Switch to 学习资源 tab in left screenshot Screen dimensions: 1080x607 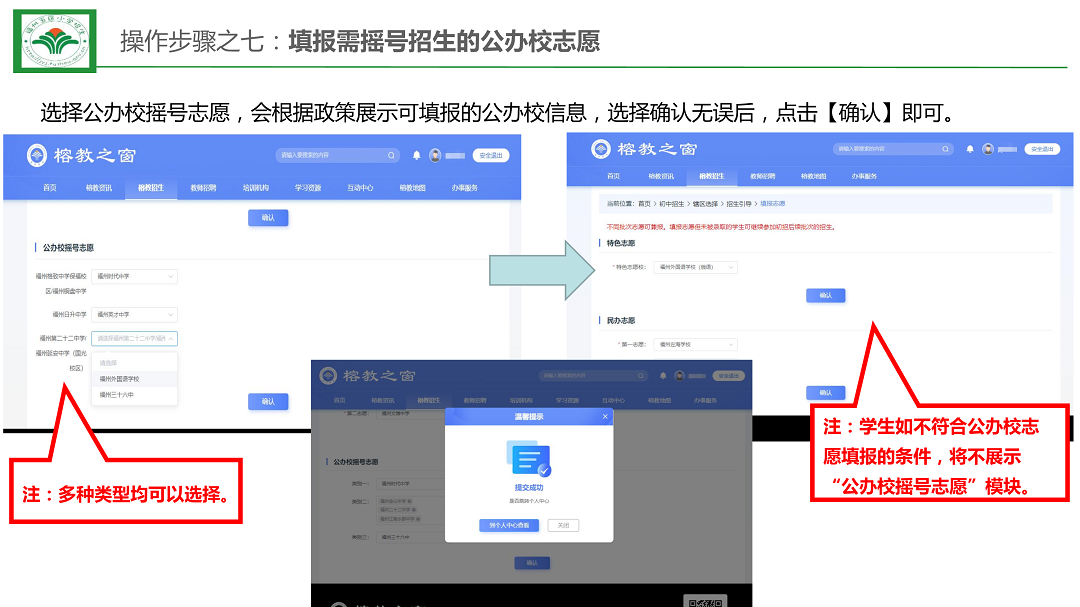(309, 188)
